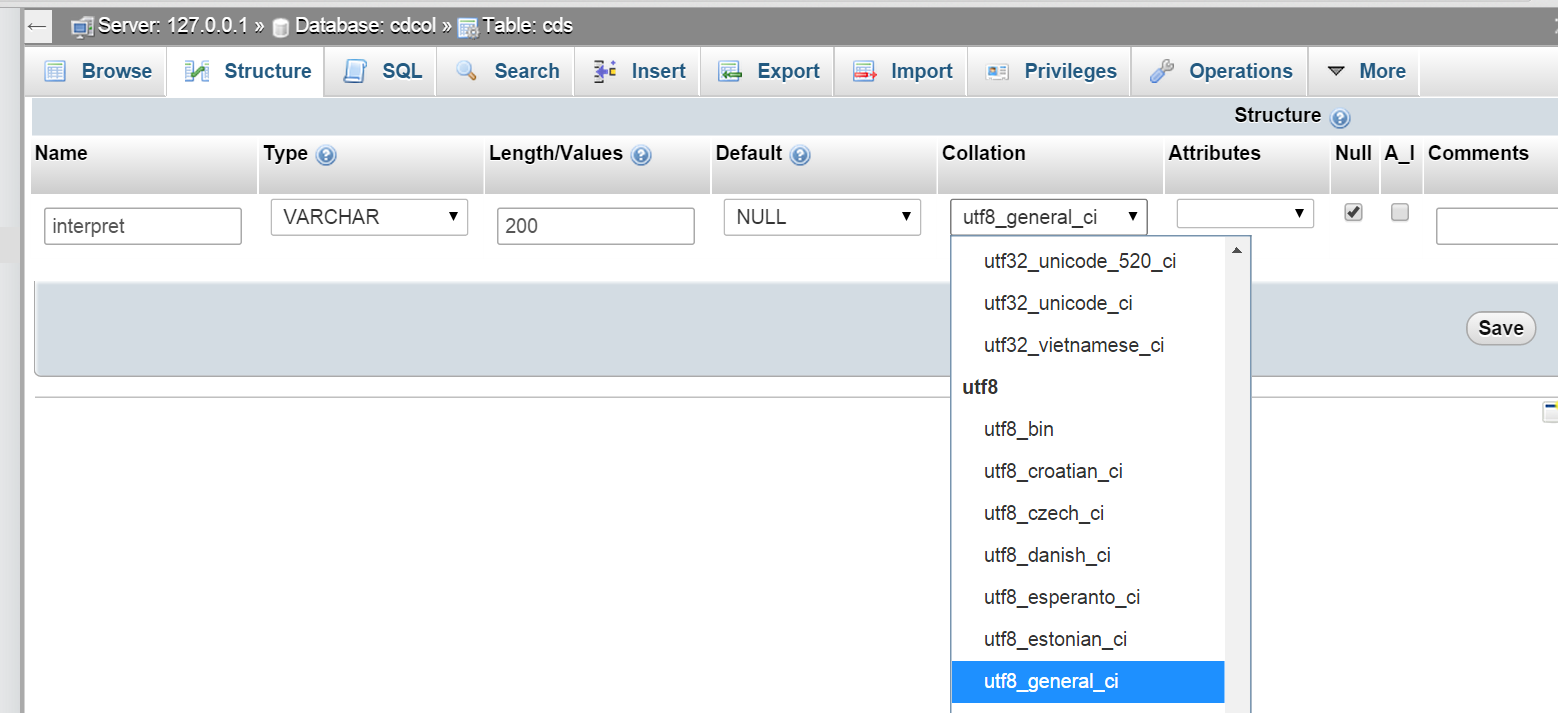Toggle the Null checkbox
Viewport: 1558px width, 713px height.
(x=1353, y=212)
